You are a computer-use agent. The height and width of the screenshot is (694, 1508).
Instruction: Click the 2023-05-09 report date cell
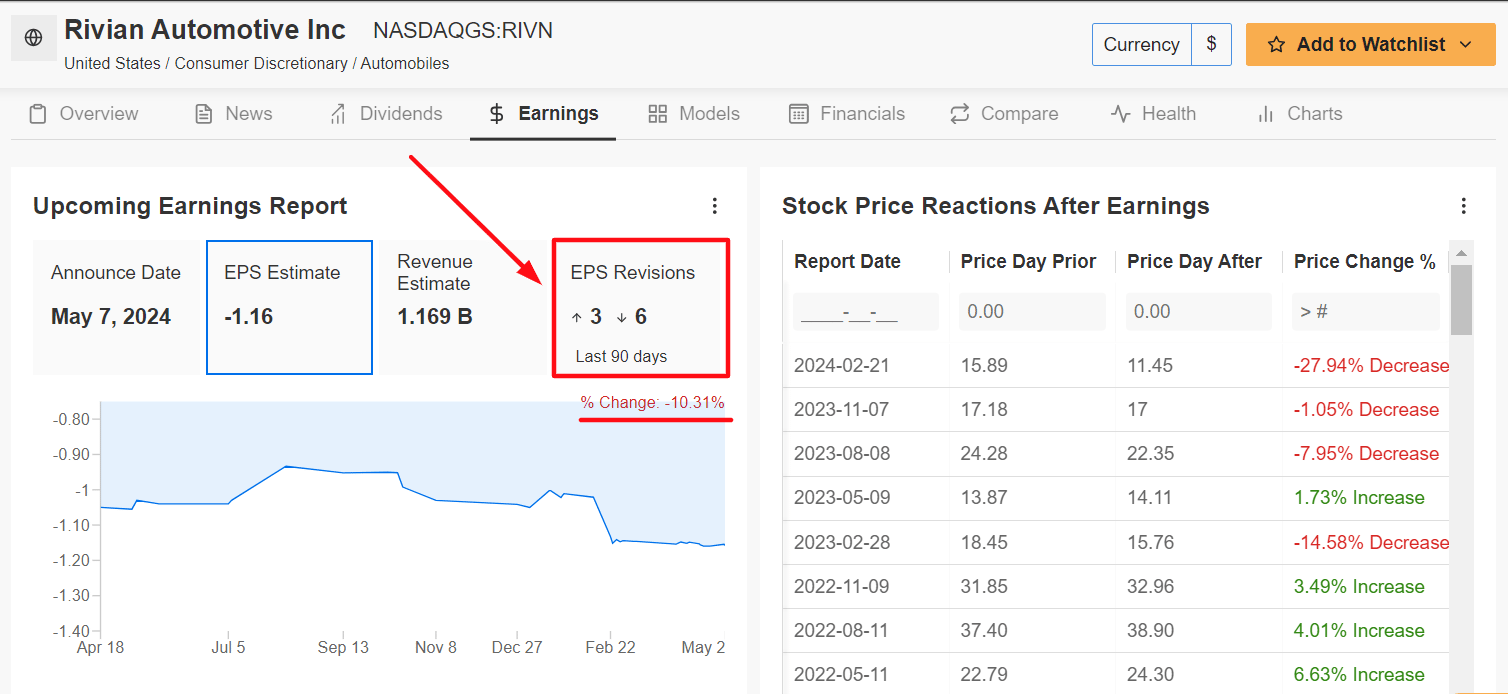click(842, 498)
